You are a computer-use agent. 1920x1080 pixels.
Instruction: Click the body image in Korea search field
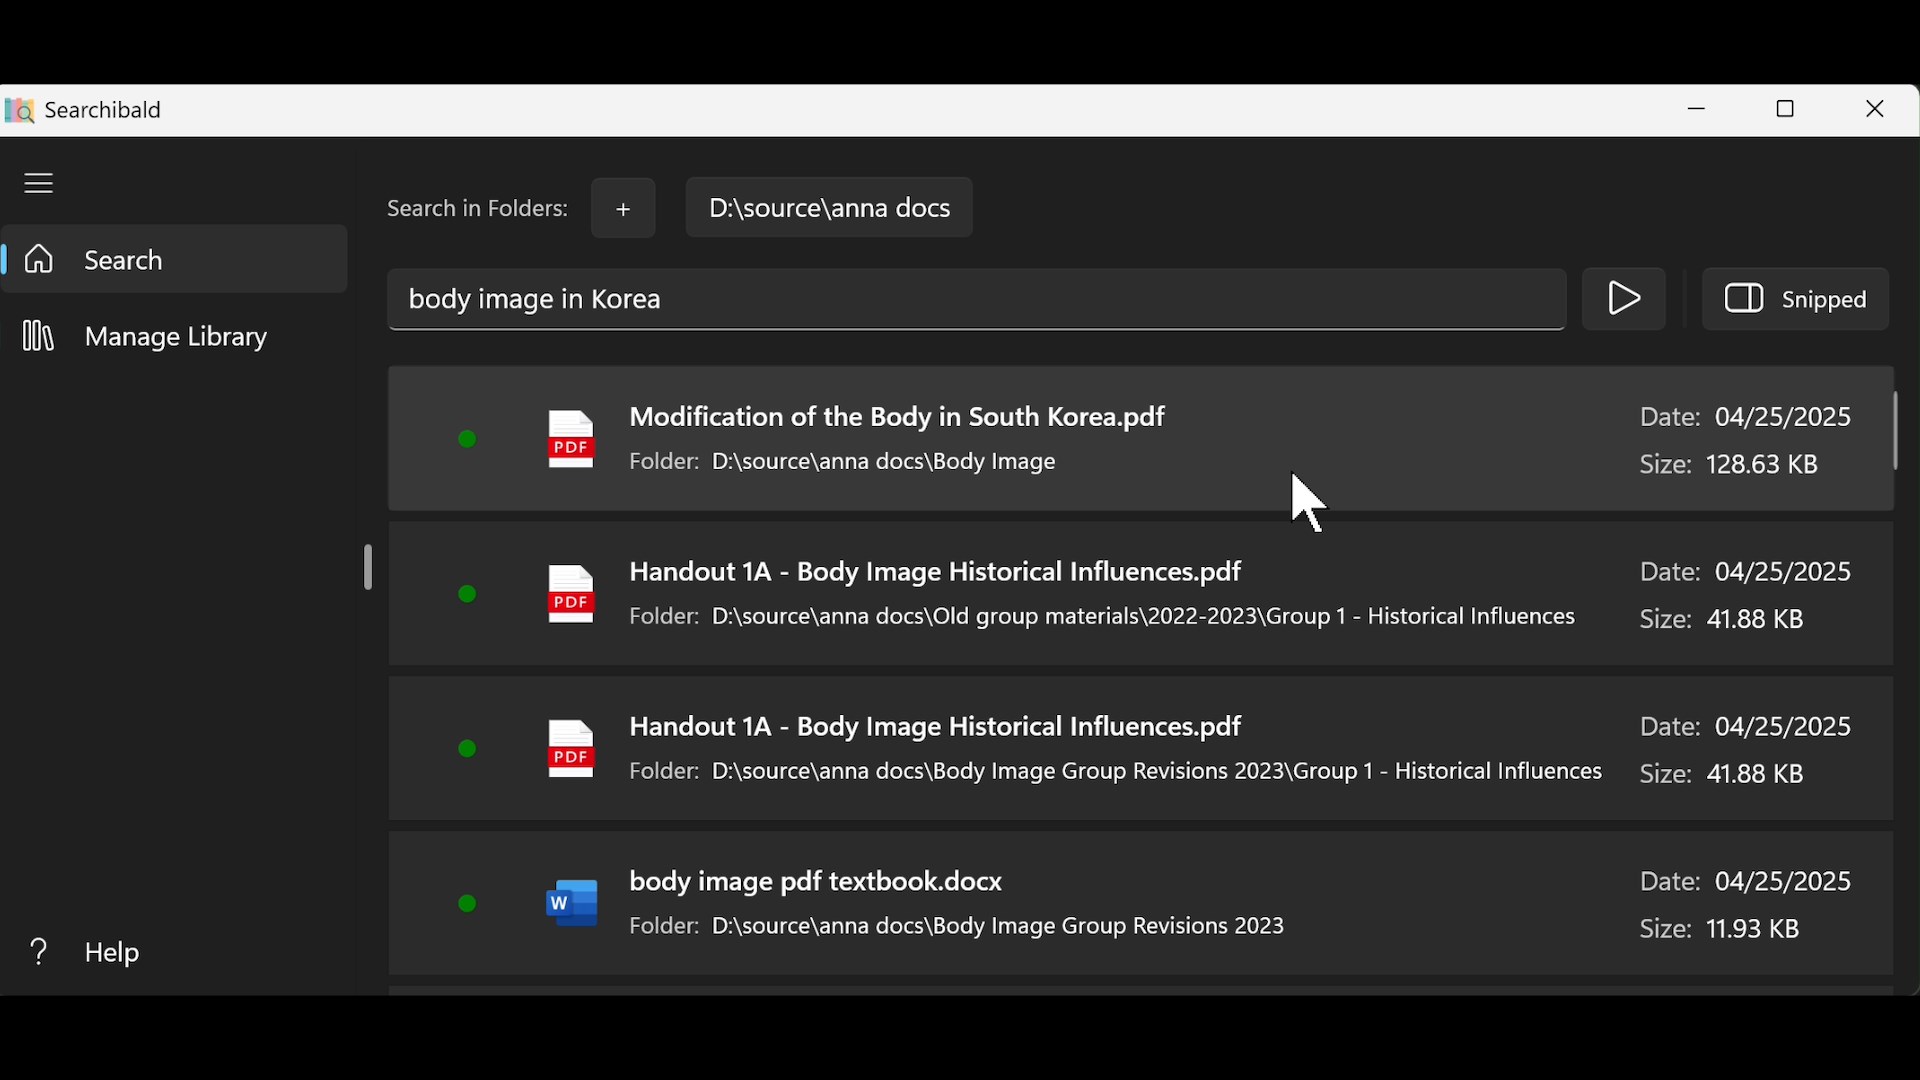(x=975, y=299)
